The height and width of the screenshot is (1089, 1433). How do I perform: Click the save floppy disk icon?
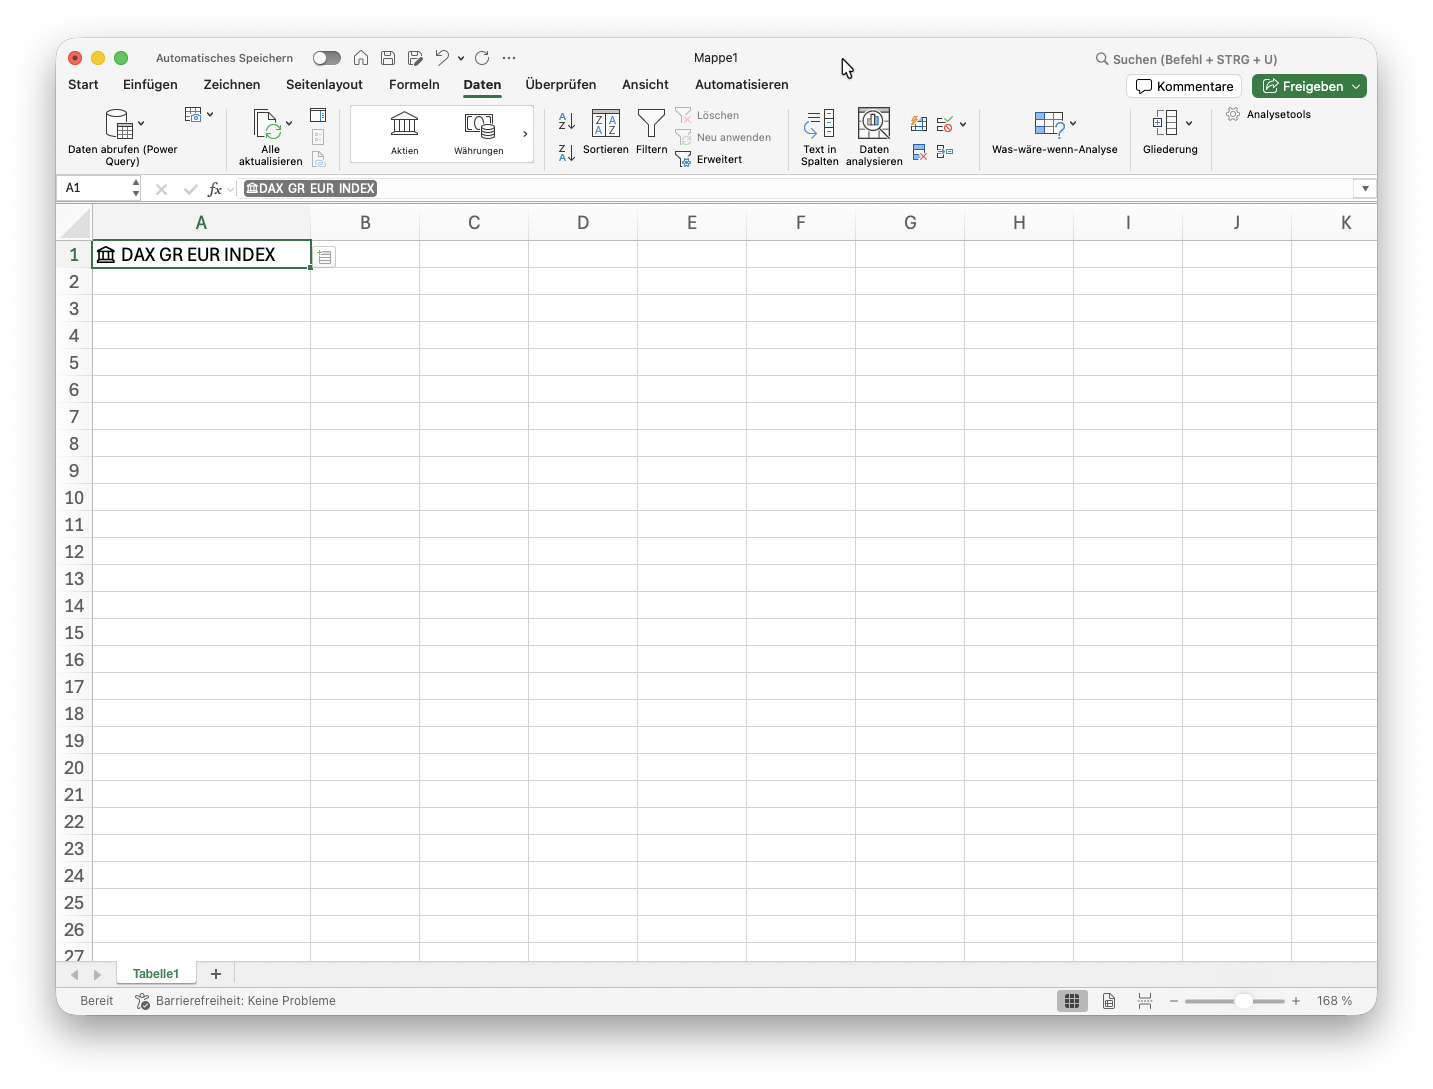[x=388, y=58]
